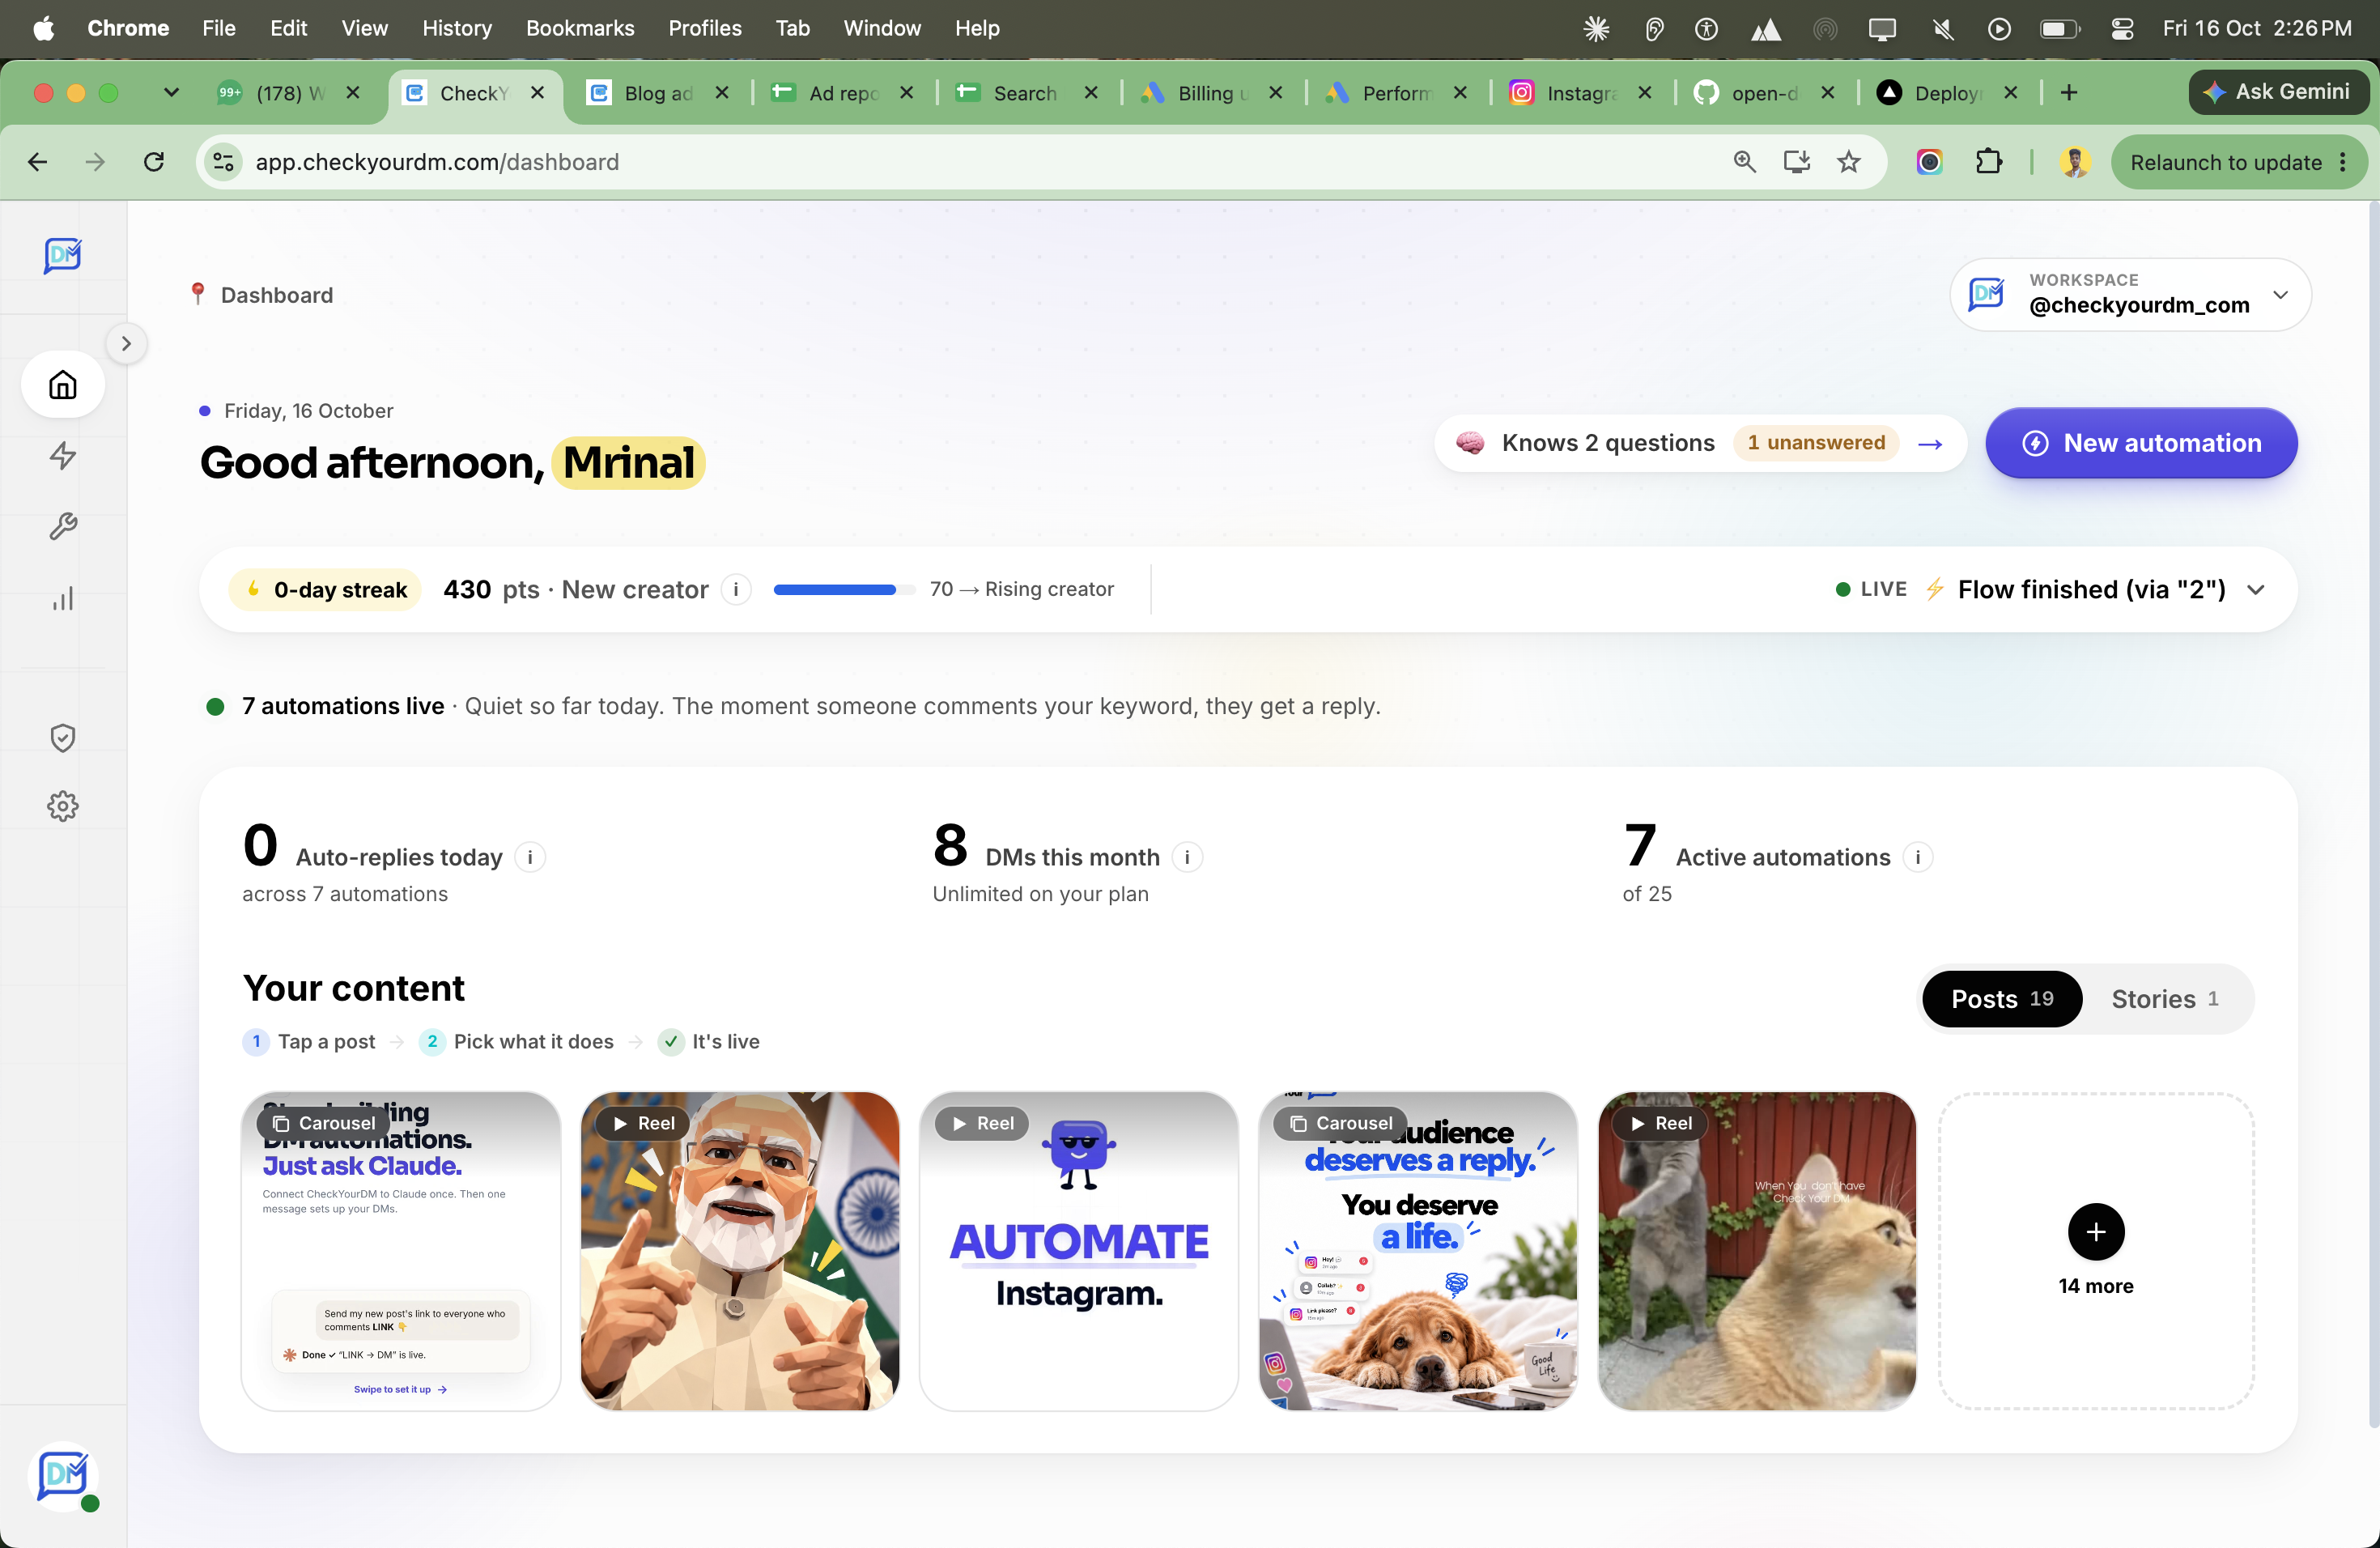This screenshot has width=2380, height=1548.
Task: Click the arrow next to 1 unanswered
Action: pos(1930,443)
